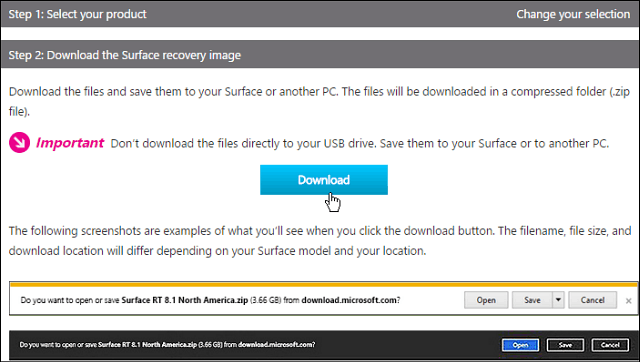Image resolution: width=640 pixels, height=362 pixels.
Task: Click the zip filename in light notification bar
Action: point(184,300)
